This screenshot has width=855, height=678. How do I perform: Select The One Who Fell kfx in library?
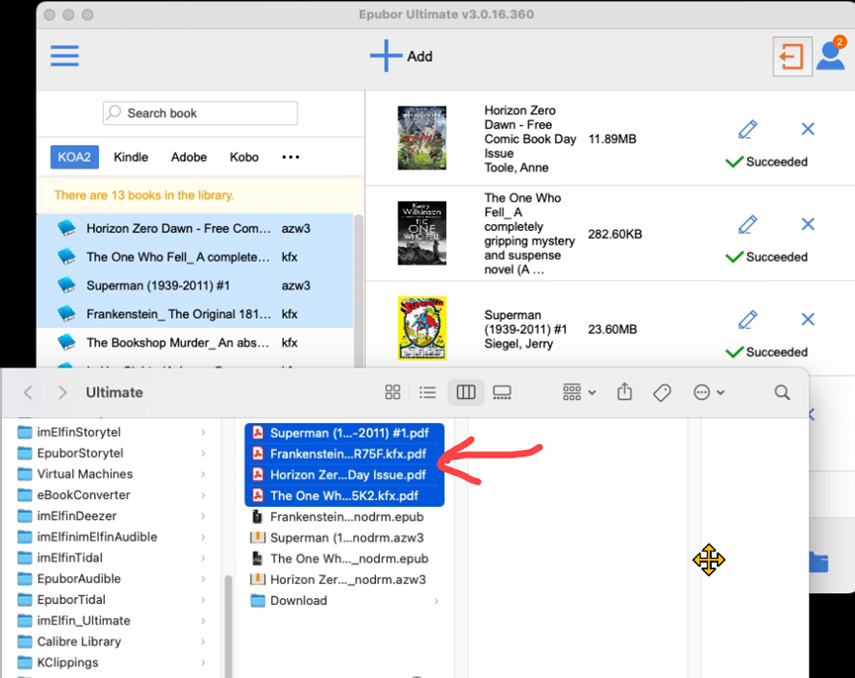(195, 257)
